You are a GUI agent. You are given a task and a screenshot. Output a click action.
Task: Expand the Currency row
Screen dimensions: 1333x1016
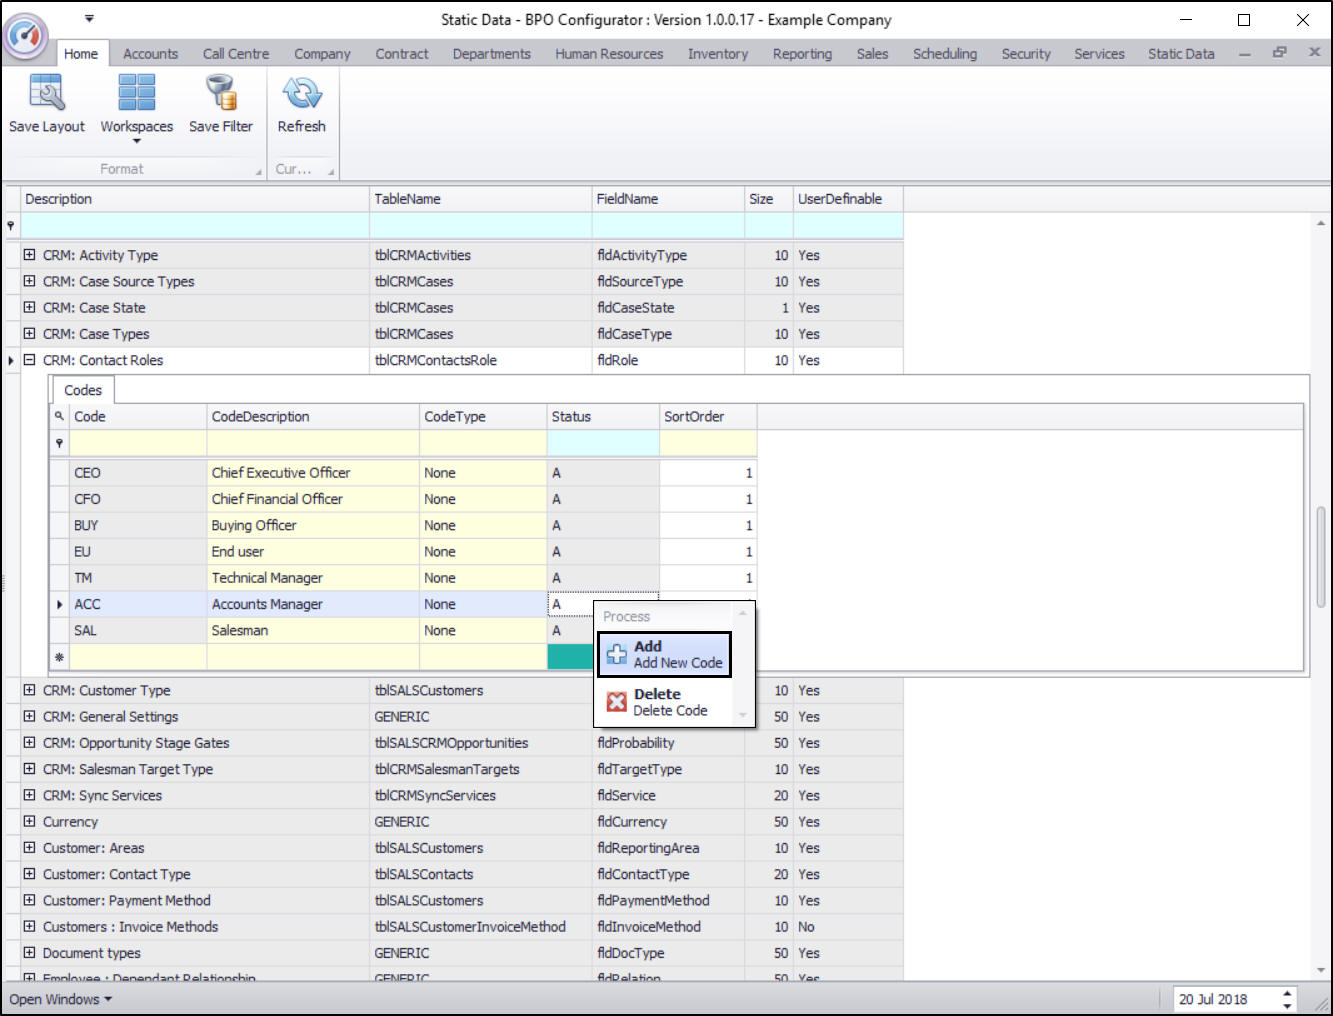tap(29, 822)
